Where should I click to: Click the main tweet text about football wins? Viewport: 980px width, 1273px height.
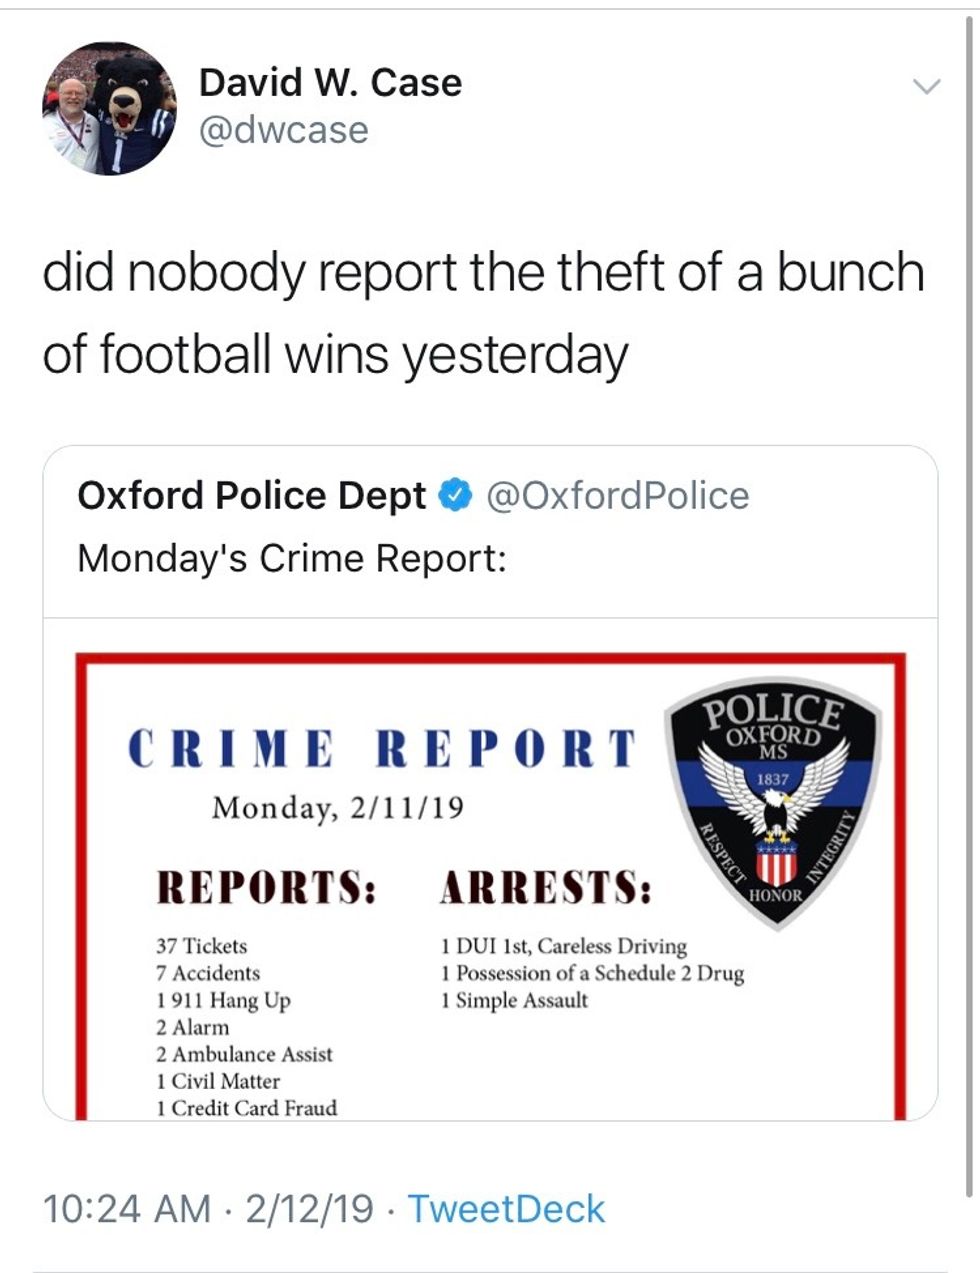pos(482,312)
